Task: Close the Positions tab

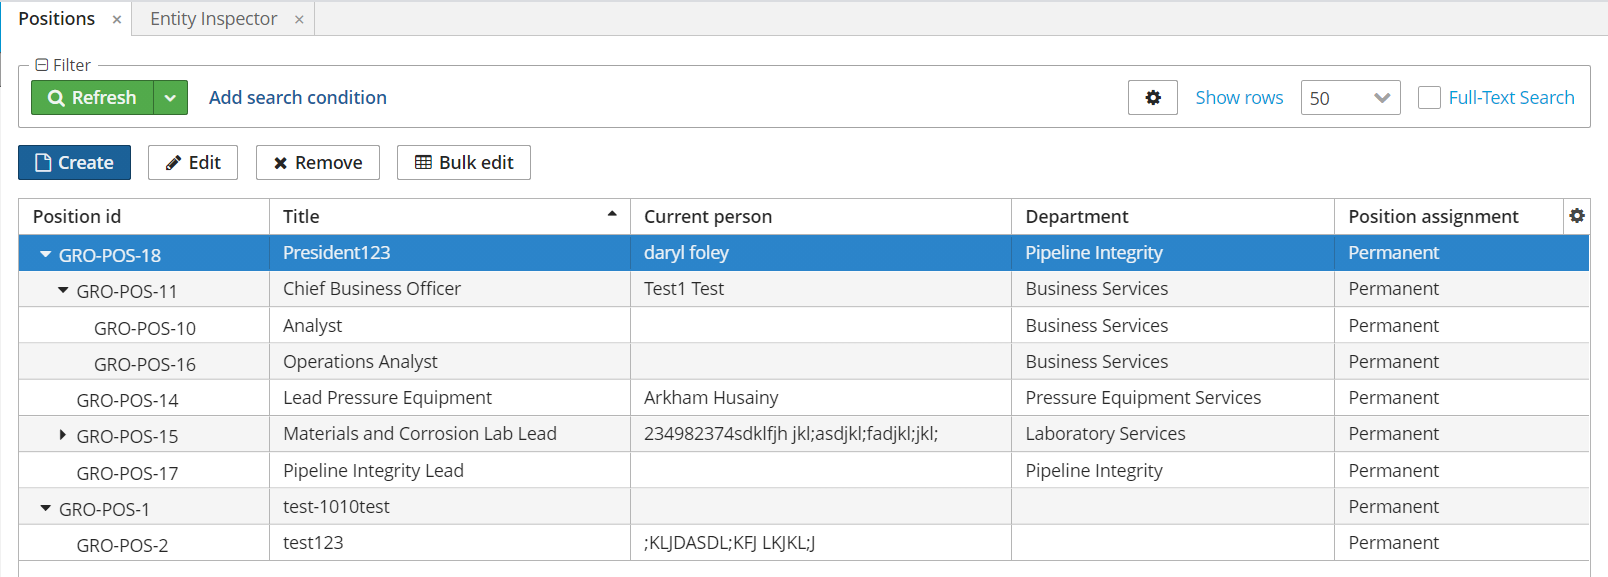Action: click(x=117, y=19)
